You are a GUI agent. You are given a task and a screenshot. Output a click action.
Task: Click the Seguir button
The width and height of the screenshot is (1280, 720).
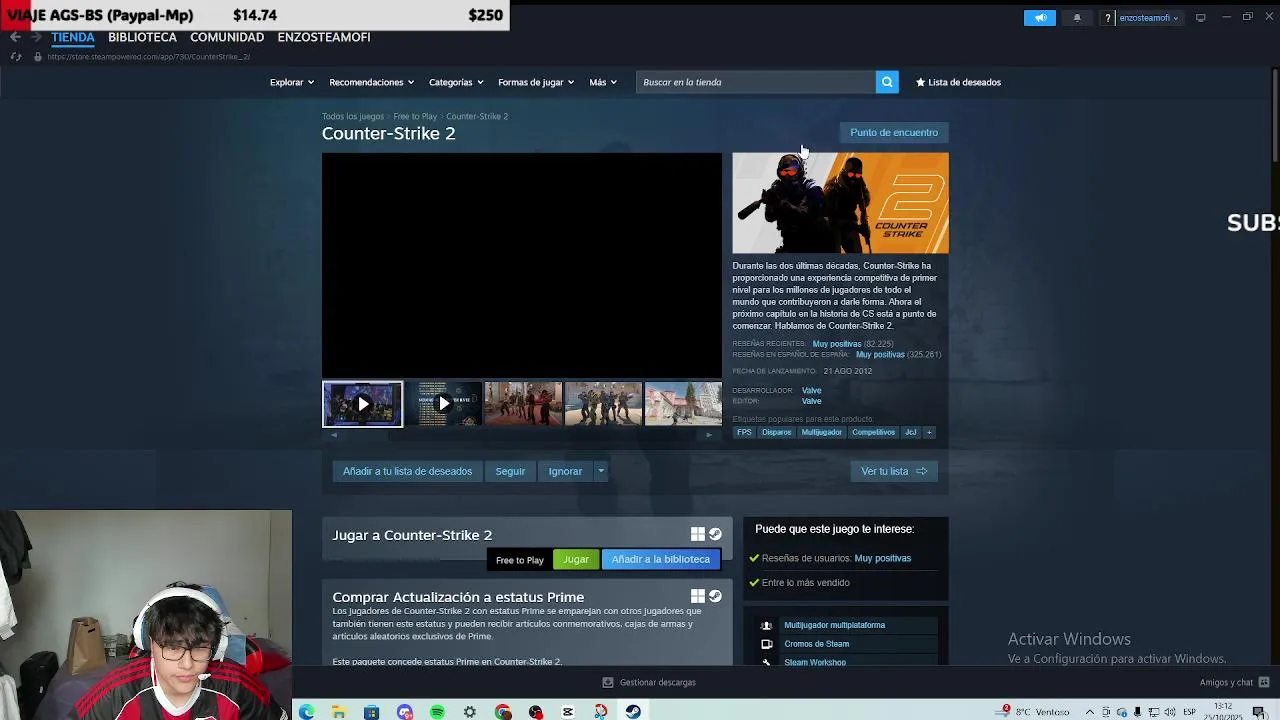510,471
